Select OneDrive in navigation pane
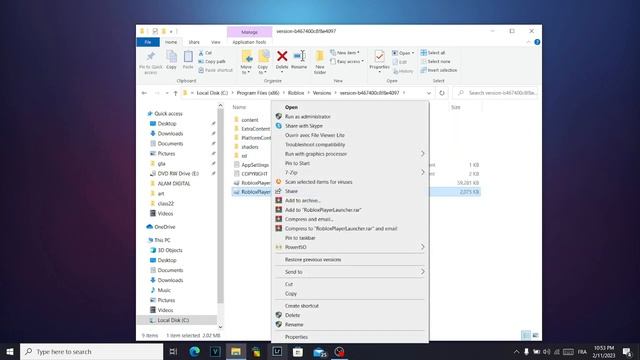Screen dimensions: 640x360 tap(164, 227)
